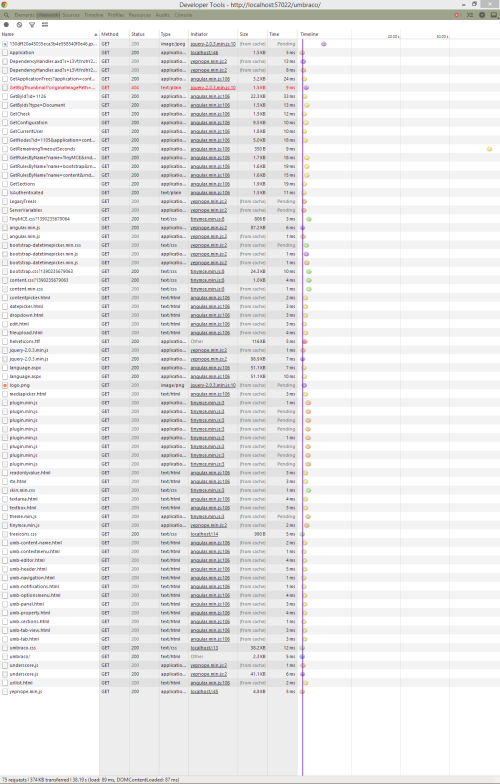The width and height of the screenshot is (500, 784).
Task: Open initiator link in freeicons.css row
Action: [x=204, y=534]
